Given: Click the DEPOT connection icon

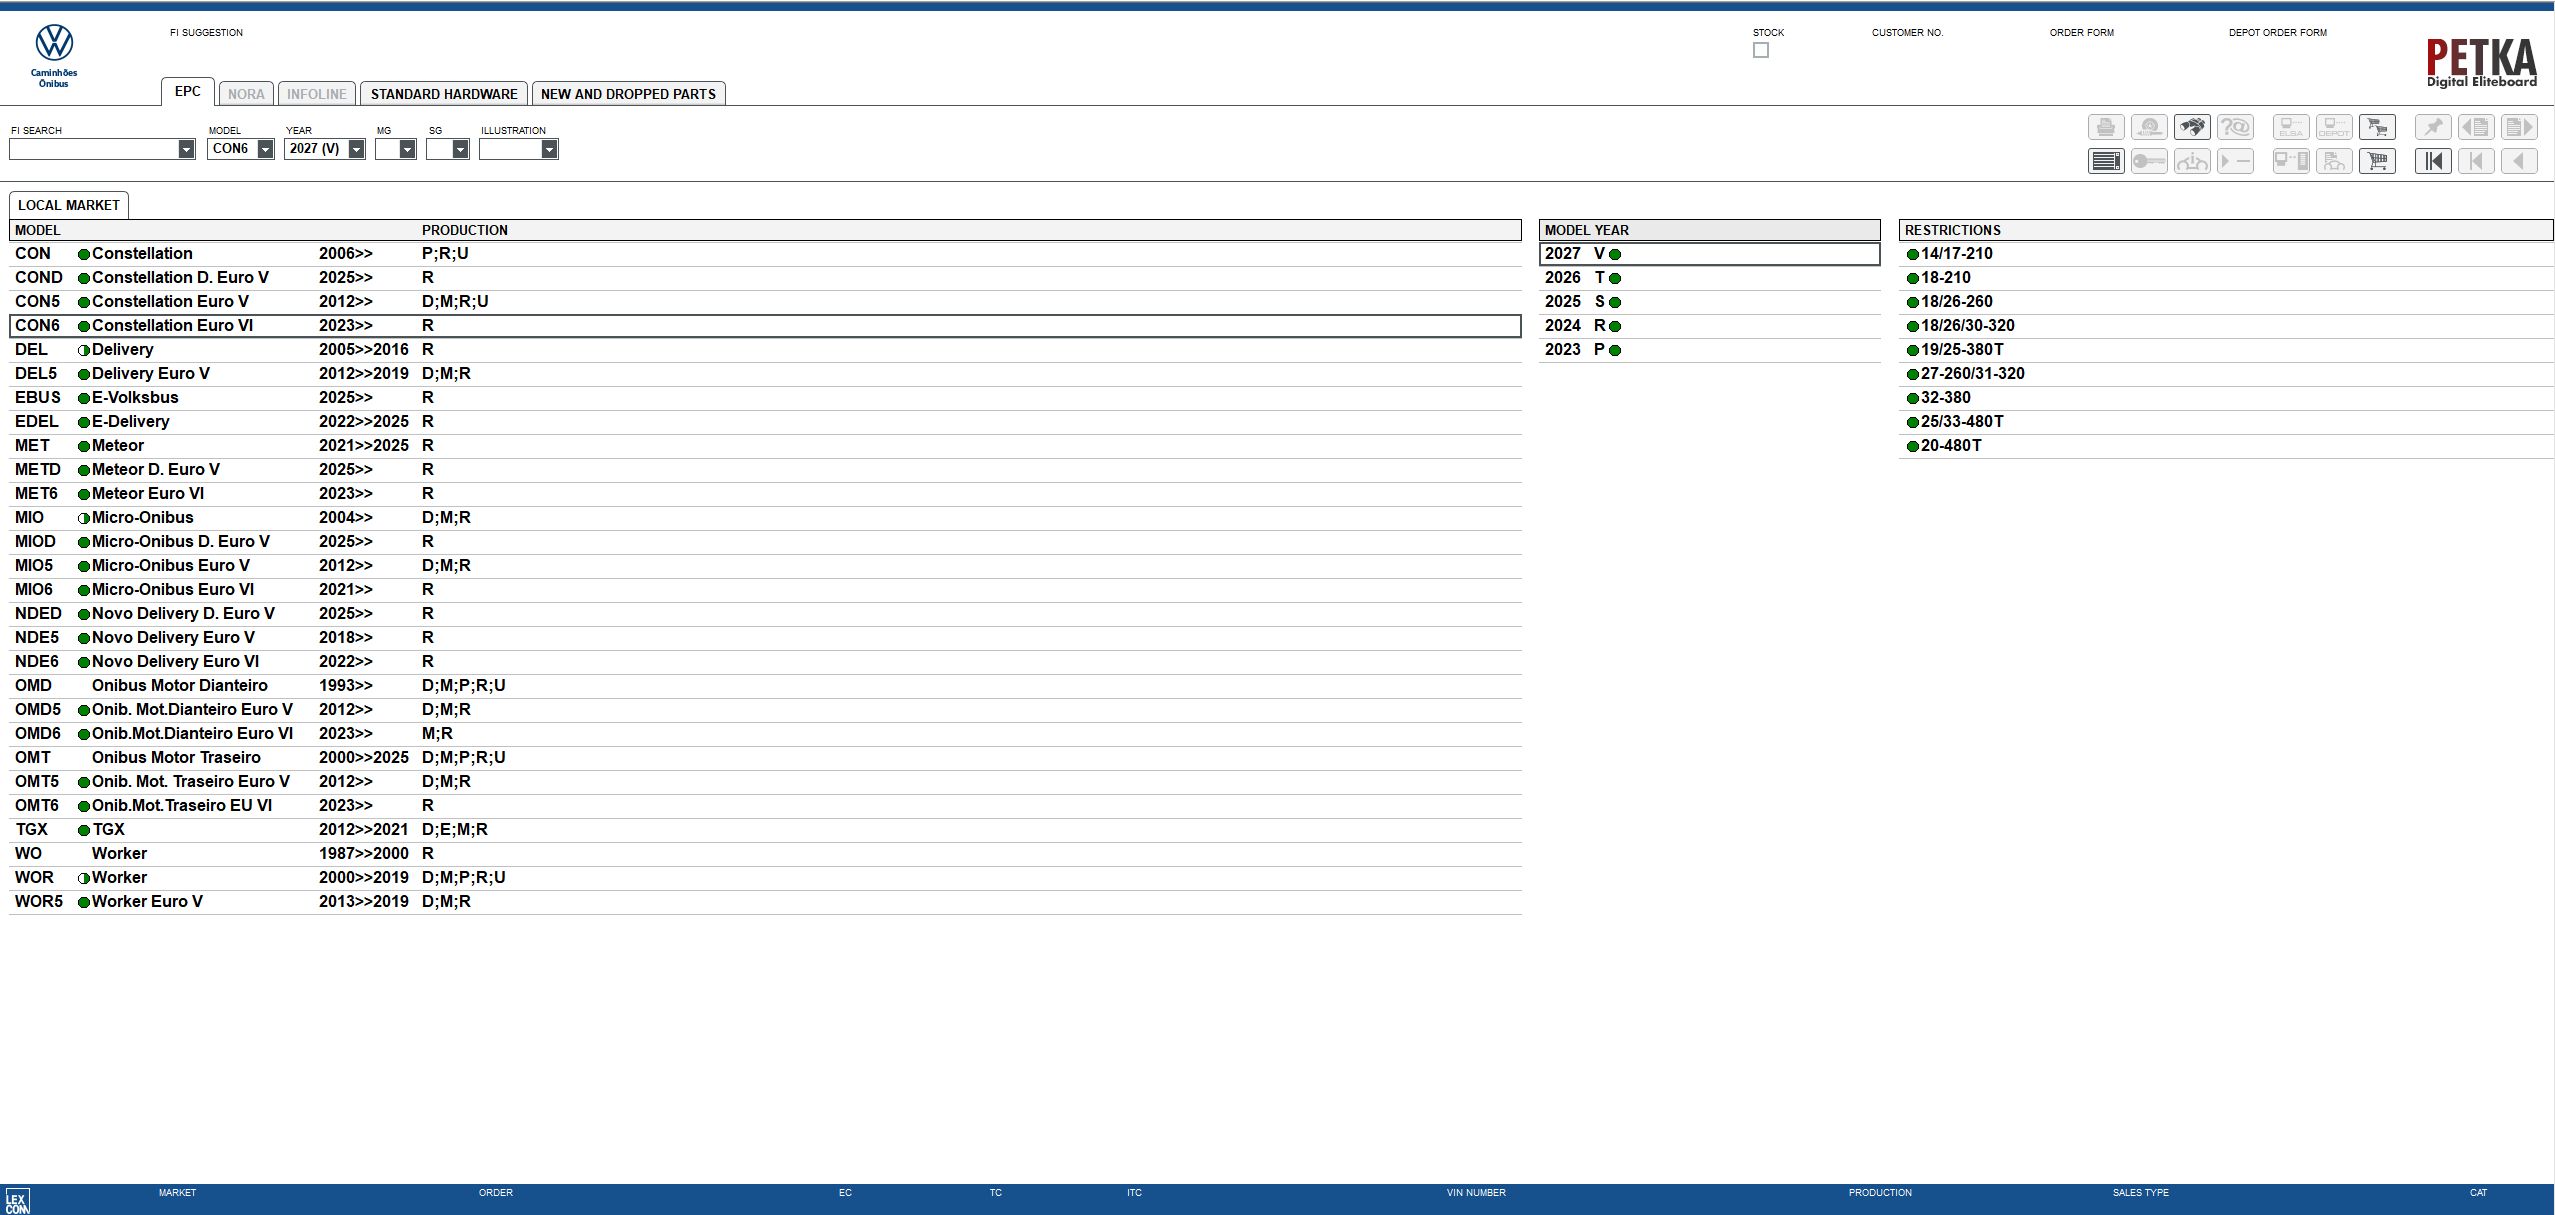Looking at the screenshot, I should click(2334, 127).
